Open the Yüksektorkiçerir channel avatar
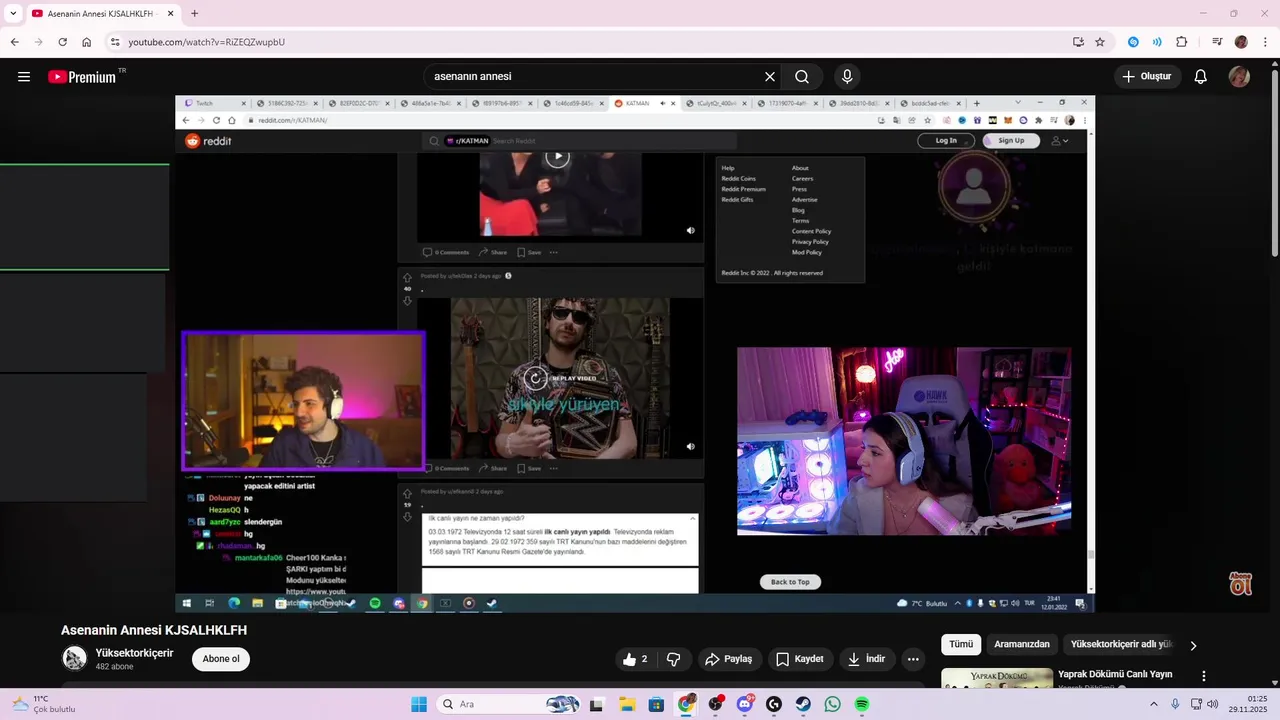The height and width of the screenshot is (720, 1280). pos(75,658)
